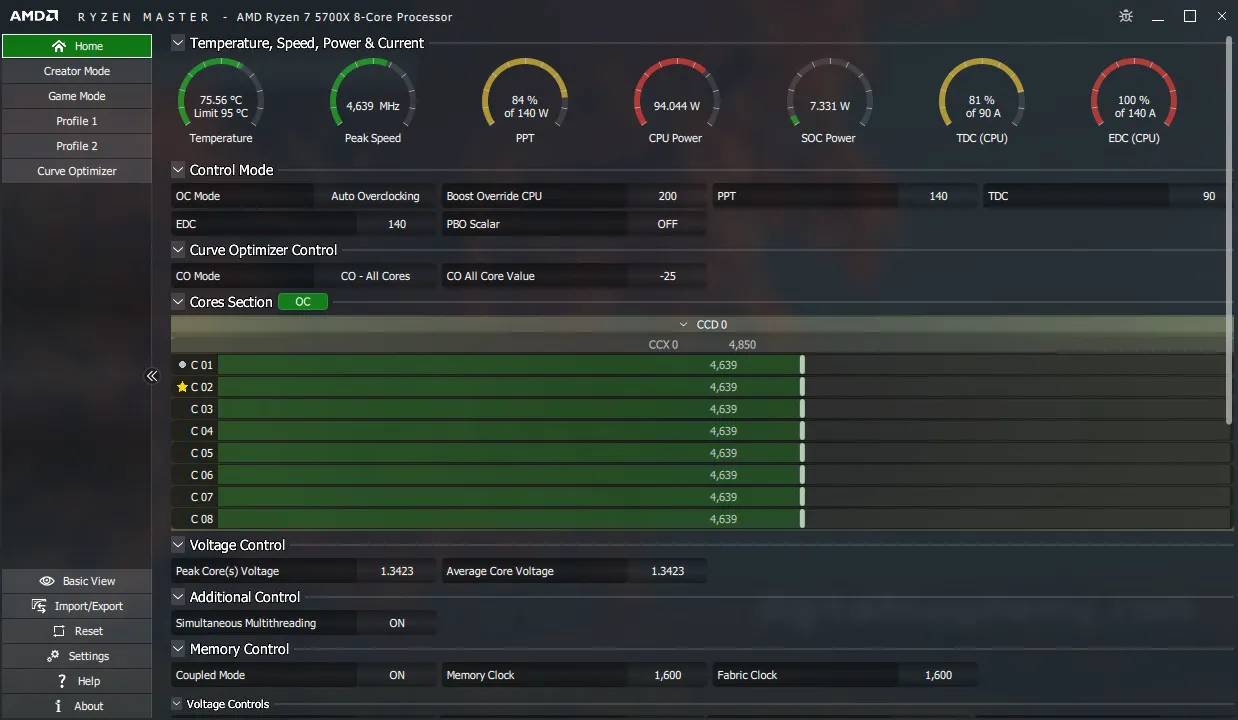Collapse sidebar with double chevron icon
Image resolution: width=1238 pixels, height=720 pixels.
(152, 376)
